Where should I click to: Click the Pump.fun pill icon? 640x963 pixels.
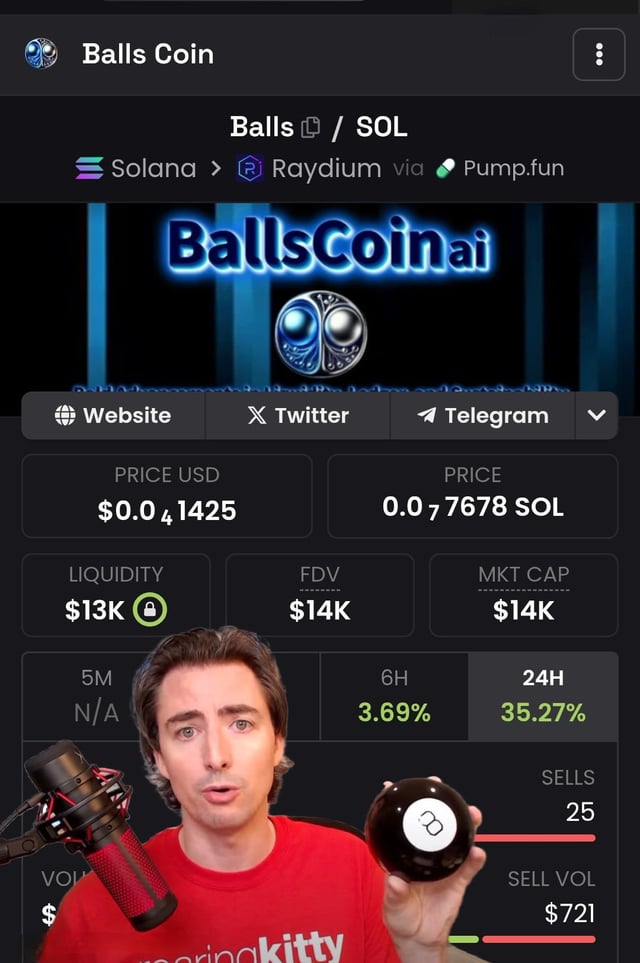click(445, 168)
